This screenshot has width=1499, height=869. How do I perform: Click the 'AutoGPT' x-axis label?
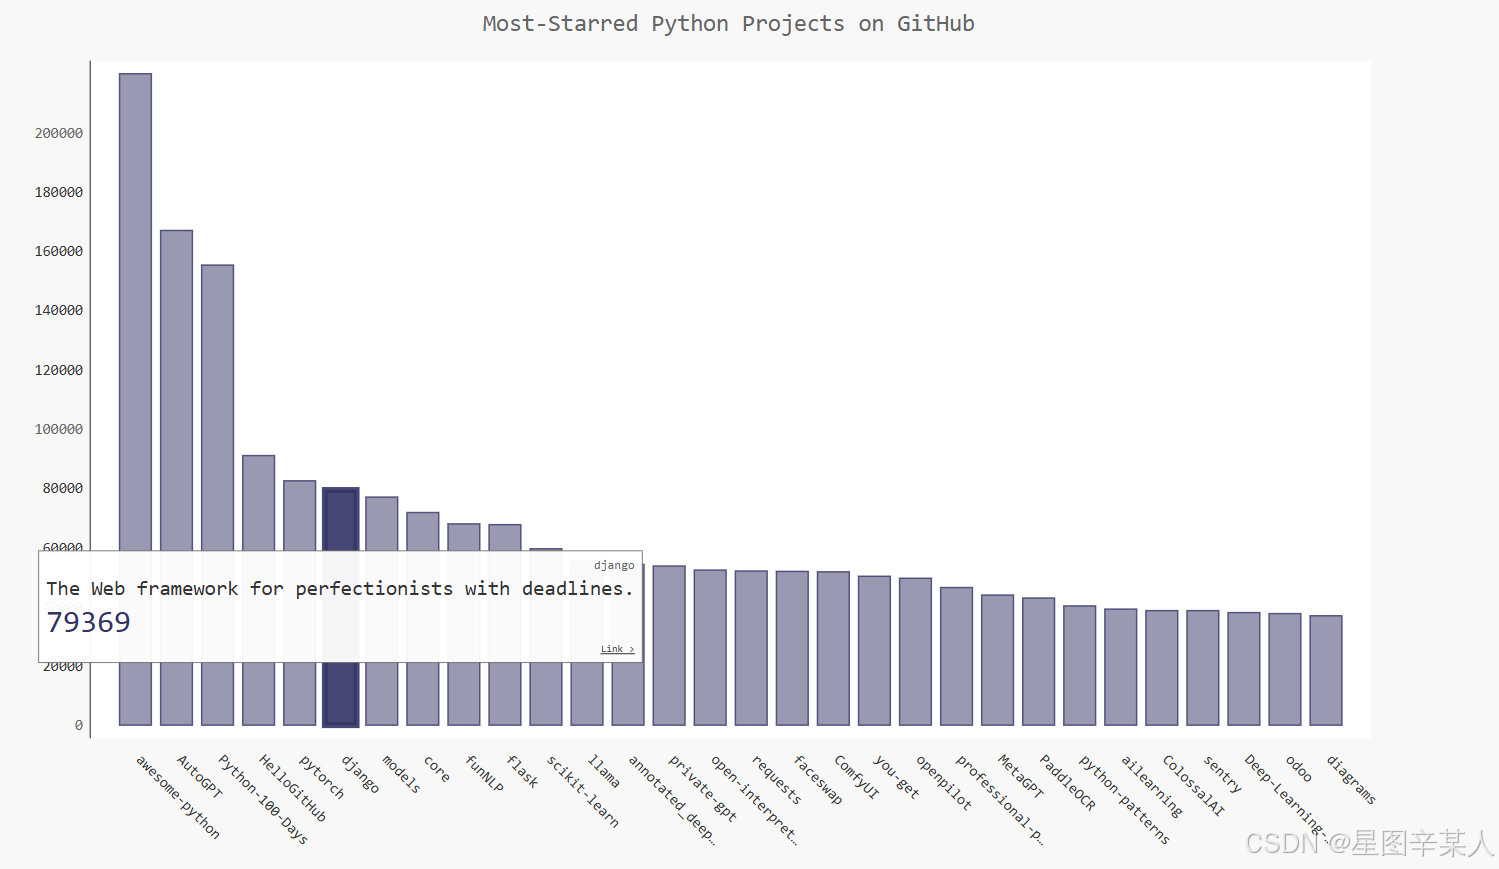click(199, 776)
